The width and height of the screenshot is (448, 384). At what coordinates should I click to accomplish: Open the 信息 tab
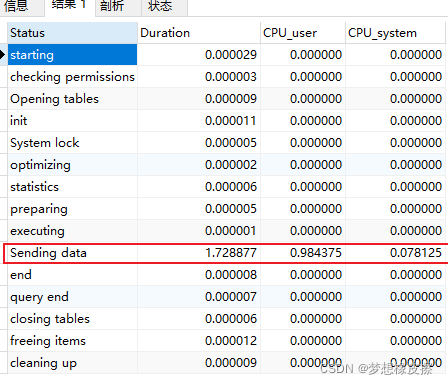click(22, 7)
